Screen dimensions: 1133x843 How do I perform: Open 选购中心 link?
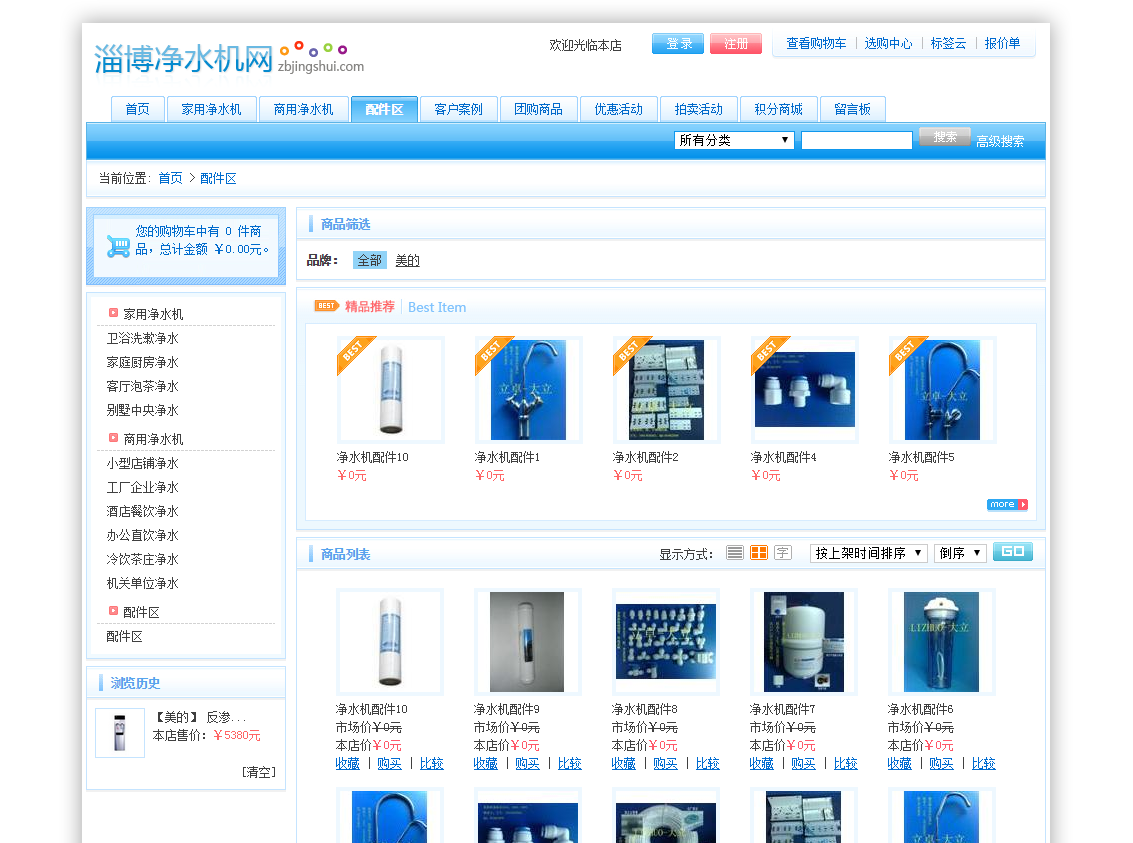click(888, 43)
